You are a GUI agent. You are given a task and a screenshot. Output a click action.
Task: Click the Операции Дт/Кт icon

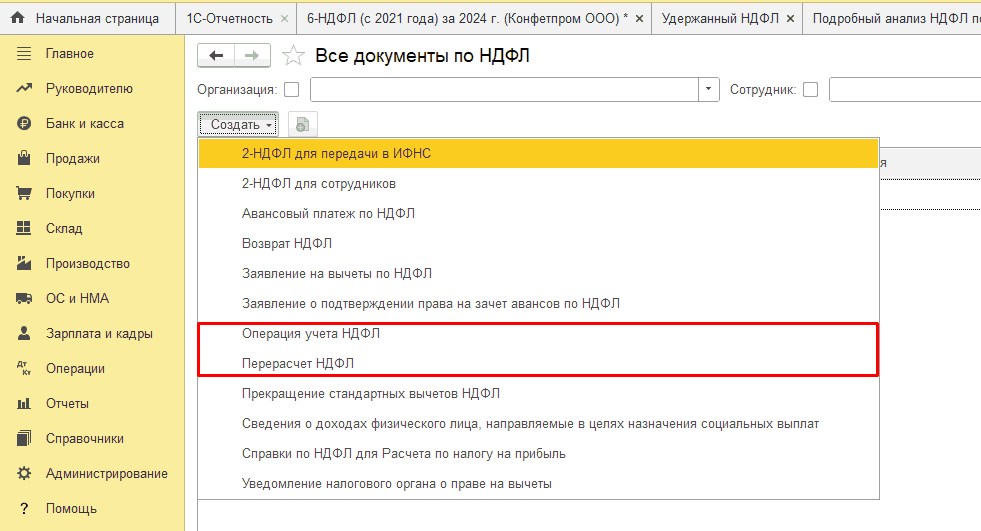click(24, 368)
